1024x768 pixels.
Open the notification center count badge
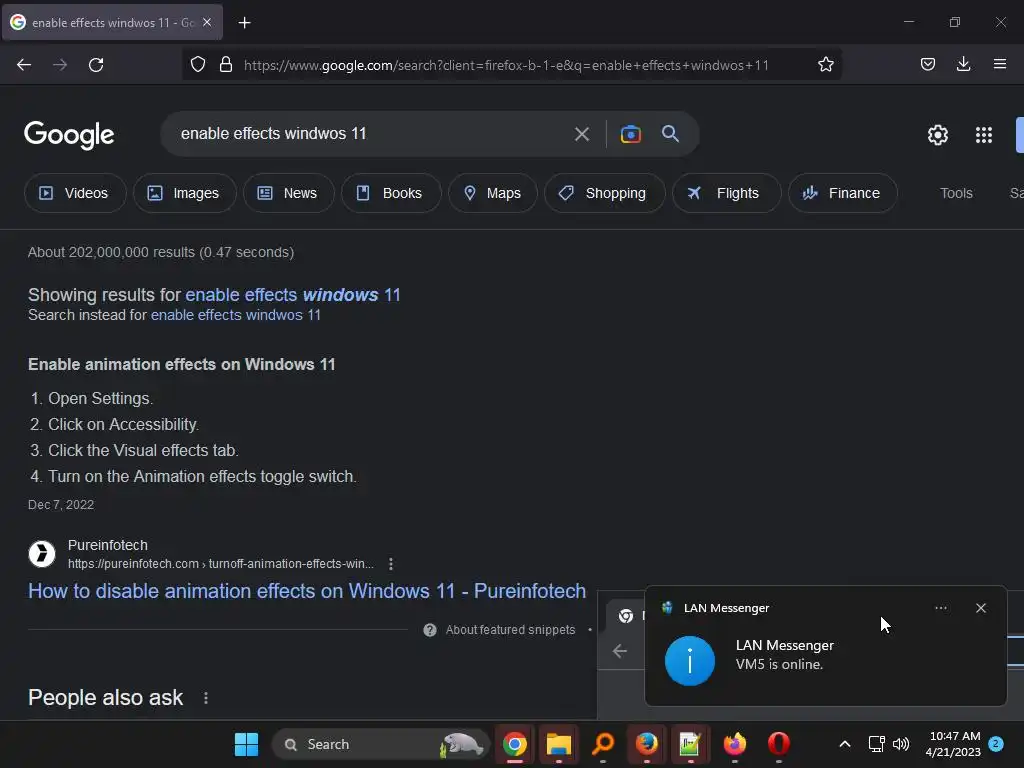(996, 744)
